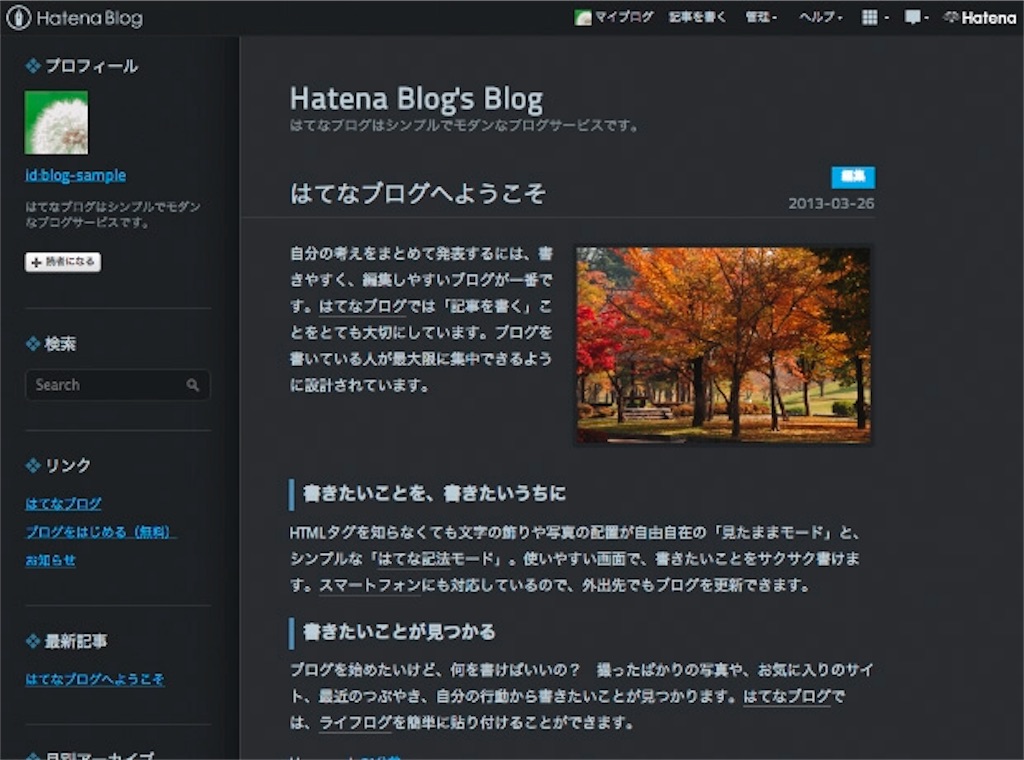Click the はてなブログへようこそ article heading
Screen dimensions: 1024x760
tap(418, 193)
